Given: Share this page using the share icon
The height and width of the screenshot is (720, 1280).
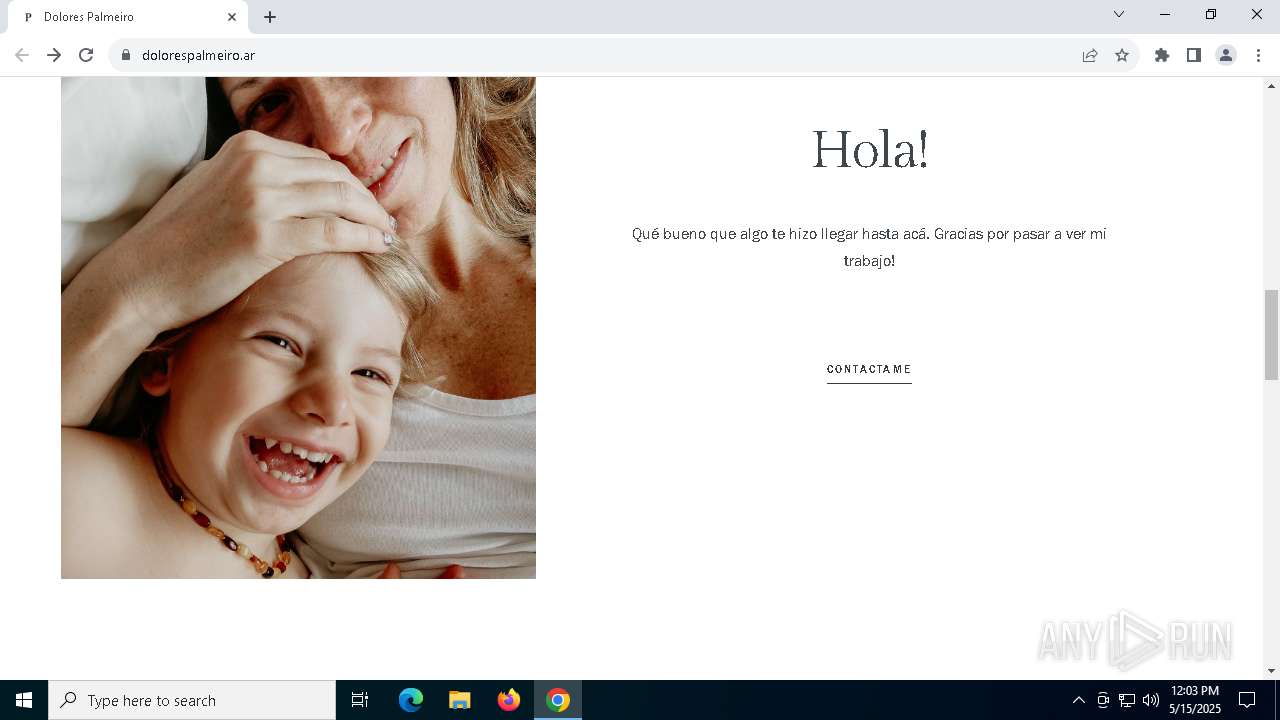Looking at the screenshot, I should [1090, 55].
